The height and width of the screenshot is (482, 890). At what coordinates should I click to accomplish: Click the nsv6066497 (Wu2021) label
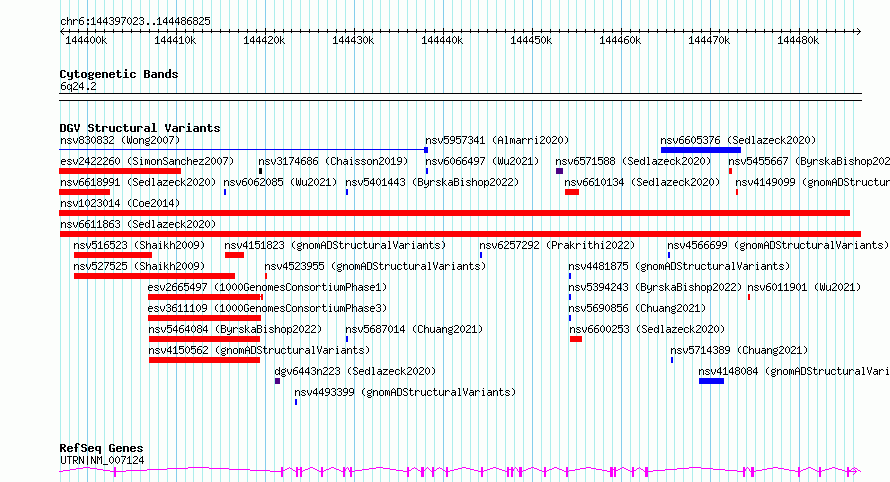tap(482, 161)
